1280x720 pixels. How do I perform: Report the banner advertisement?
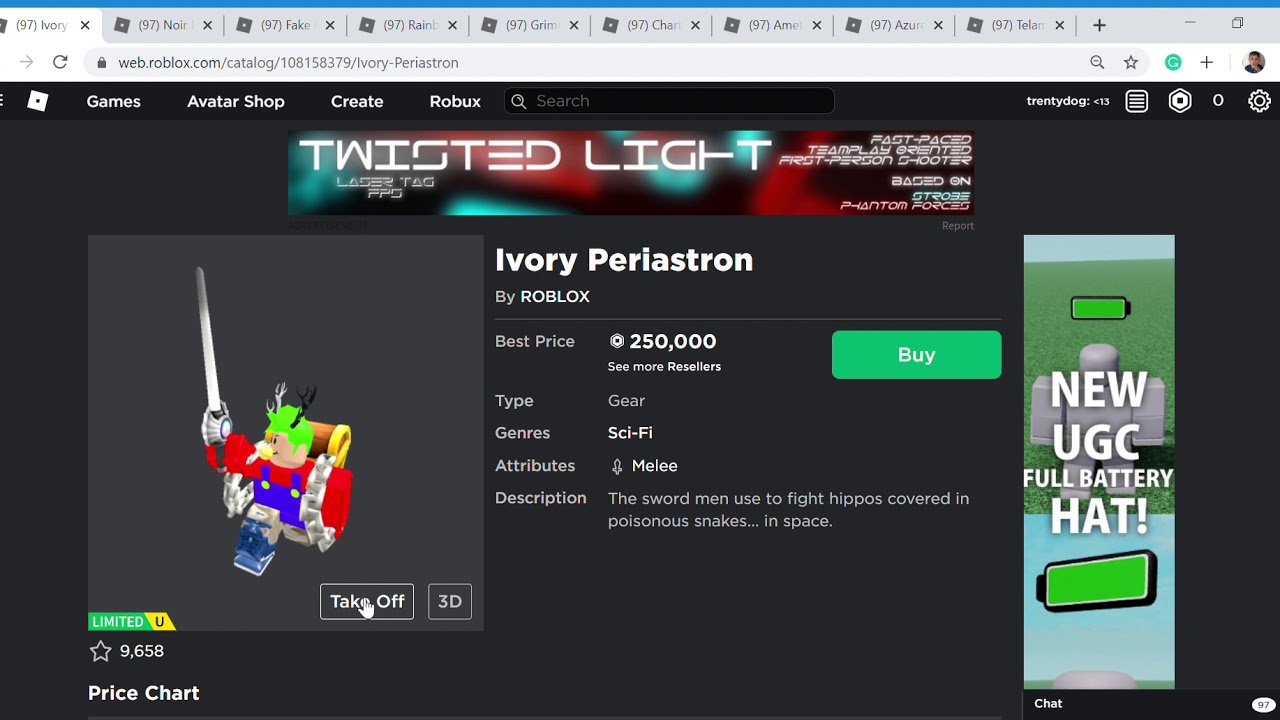(957, 226)
